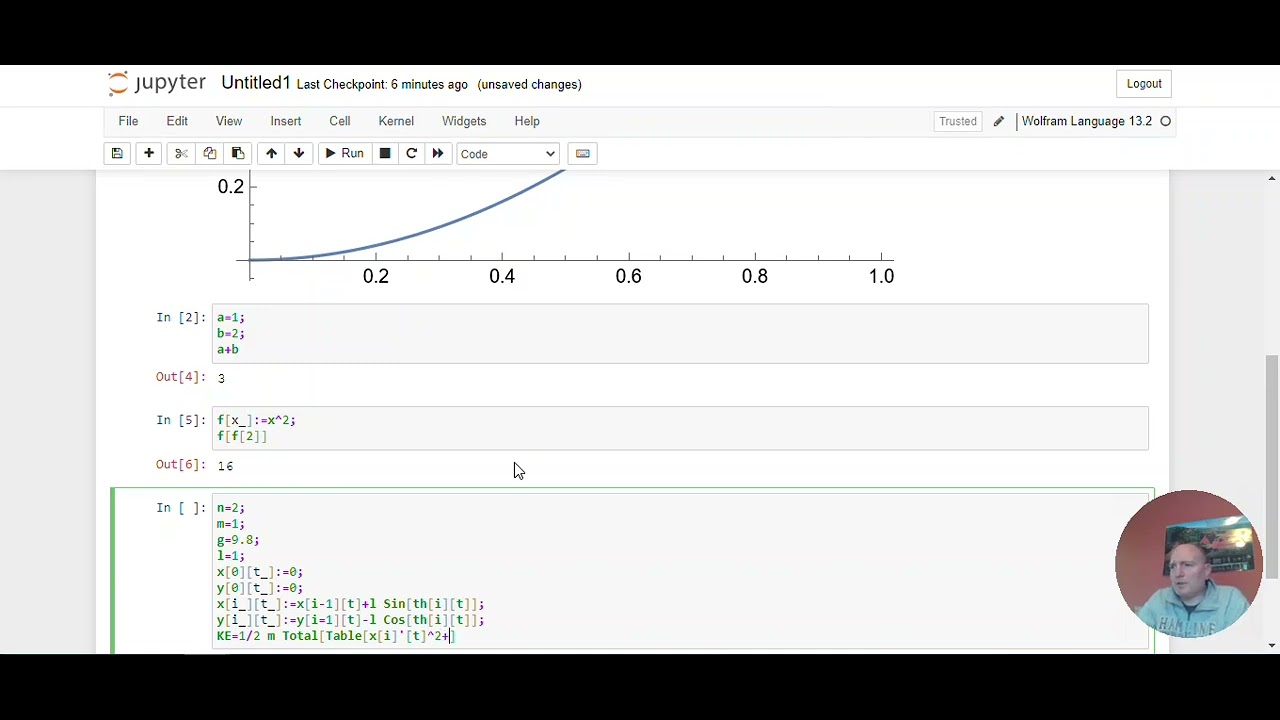Screen dimensions: 1280x720
Task: Open the Help menu
Action: [x=527, y=121]
